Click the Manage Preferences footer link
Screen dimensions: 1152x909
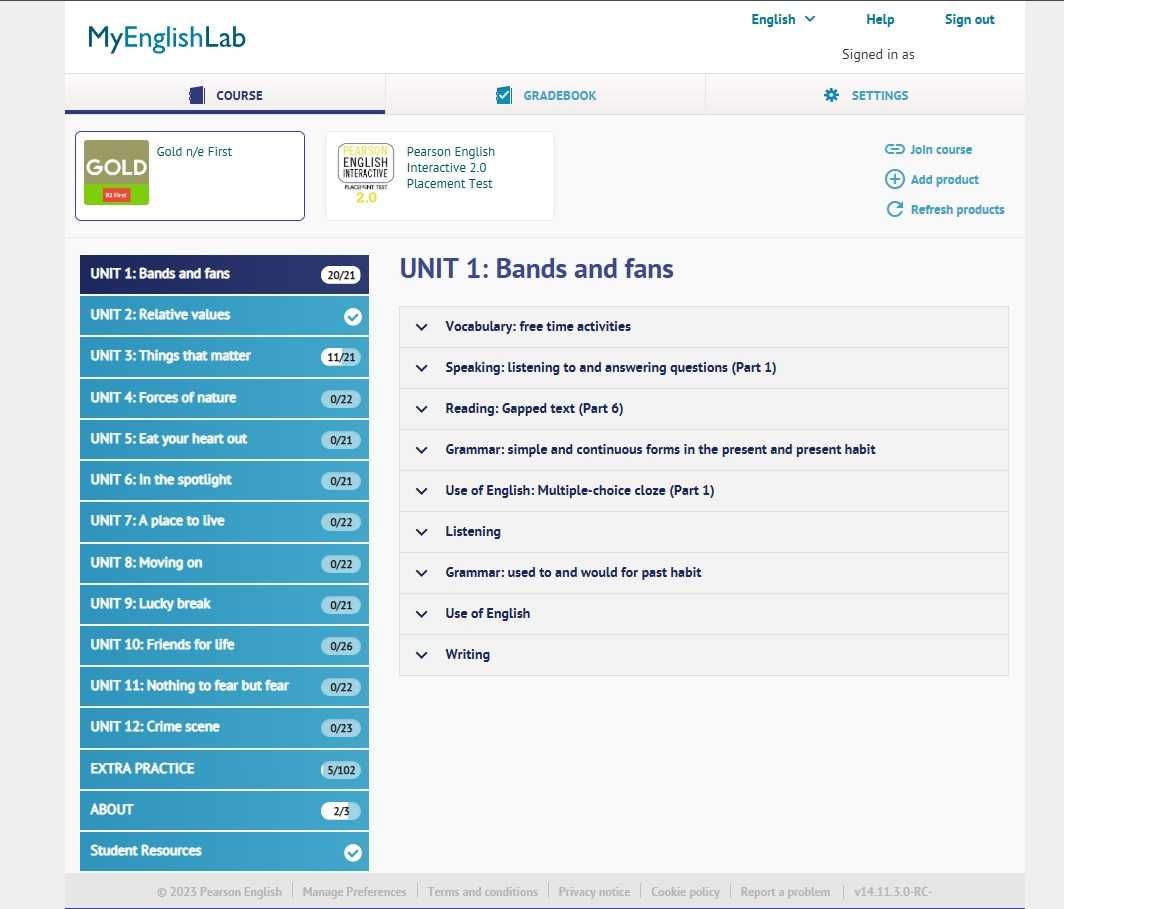click(x=354, y=891)
